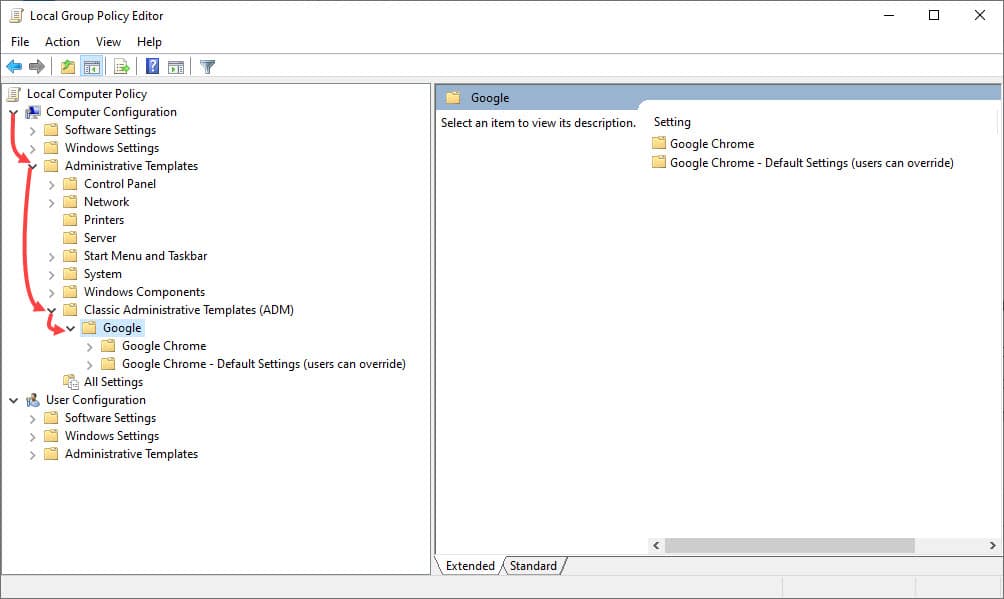
Task: Click the User Configuration user icon
Action: (33, 400)
